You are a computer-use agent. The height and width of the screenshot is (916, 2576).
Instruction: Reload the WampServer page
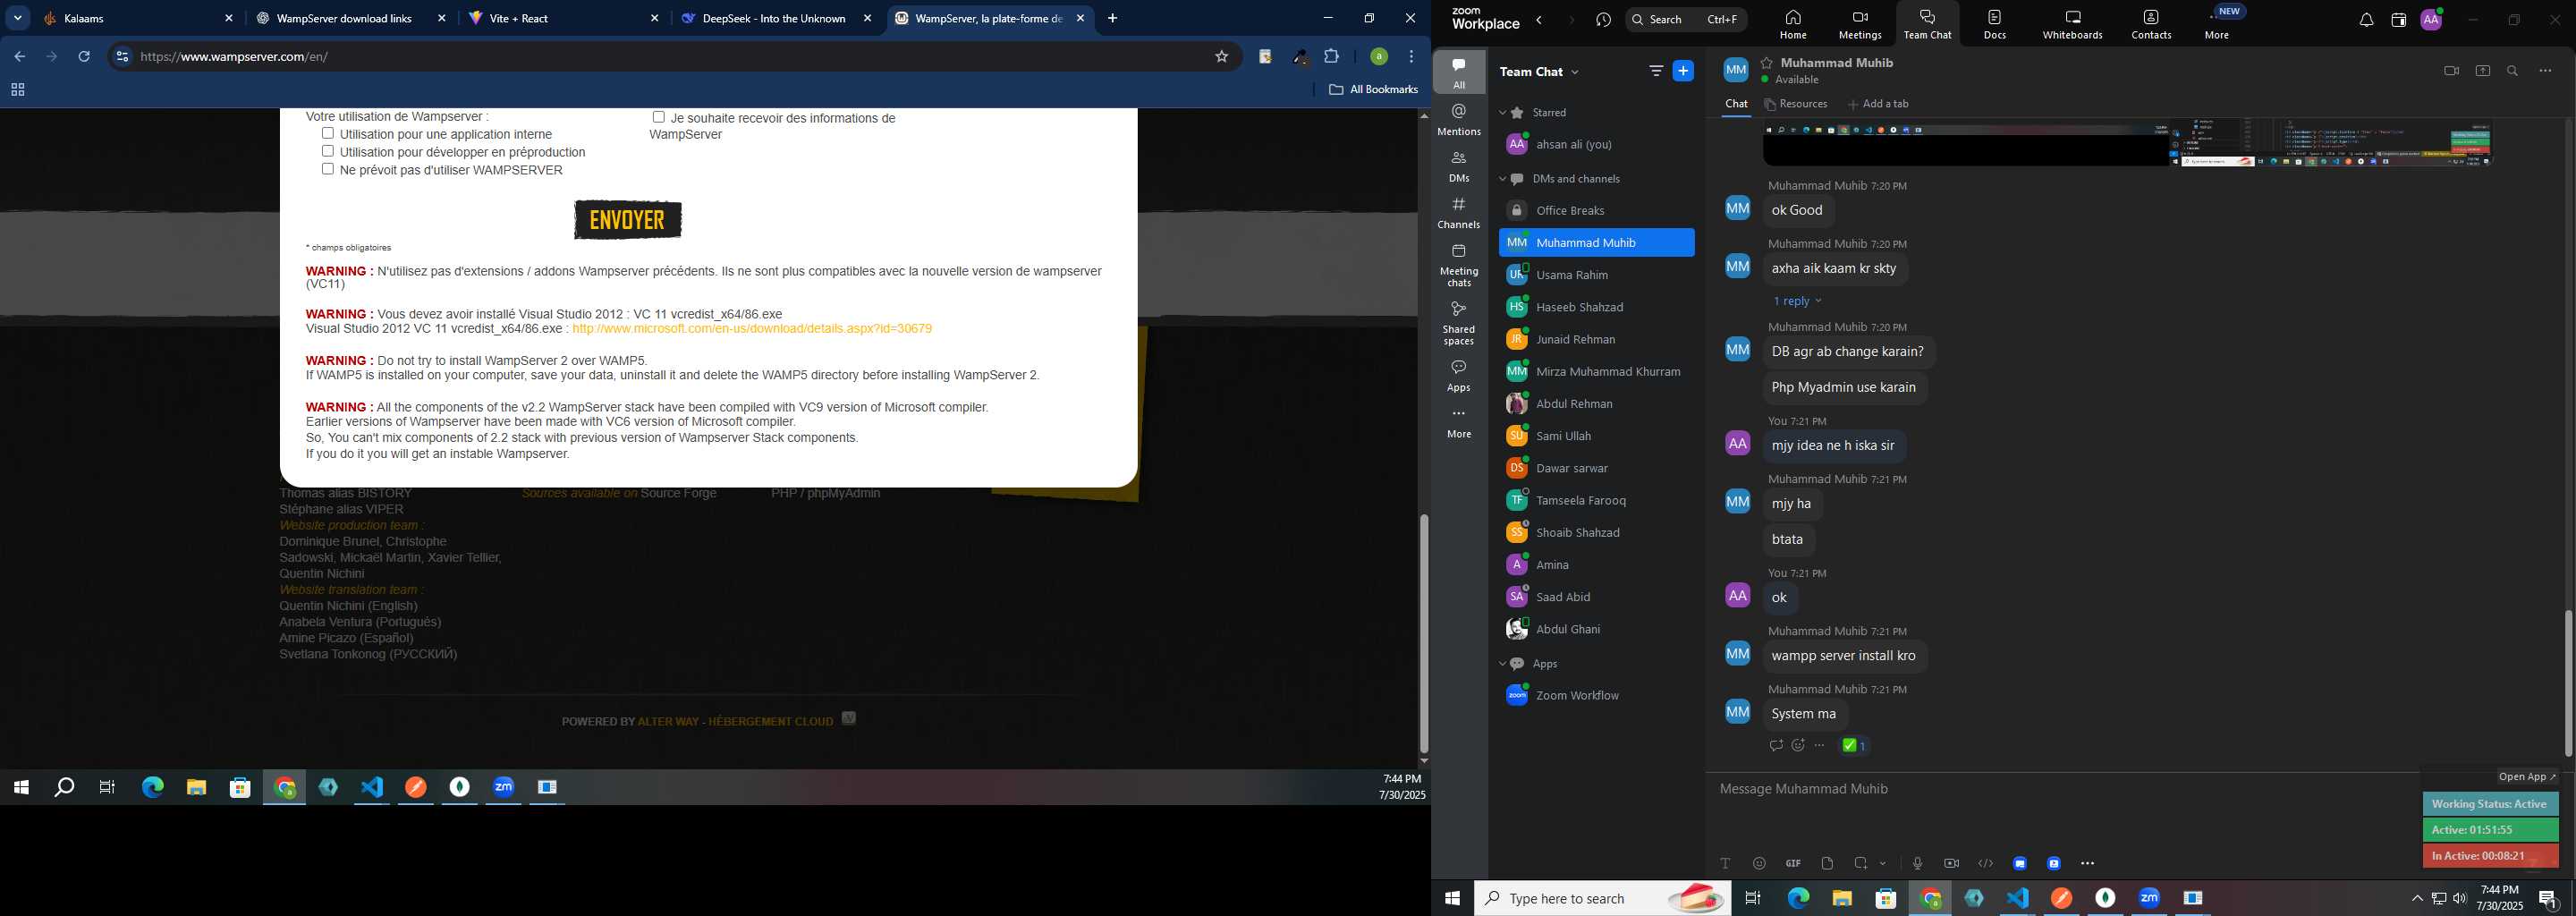point(84,57)
